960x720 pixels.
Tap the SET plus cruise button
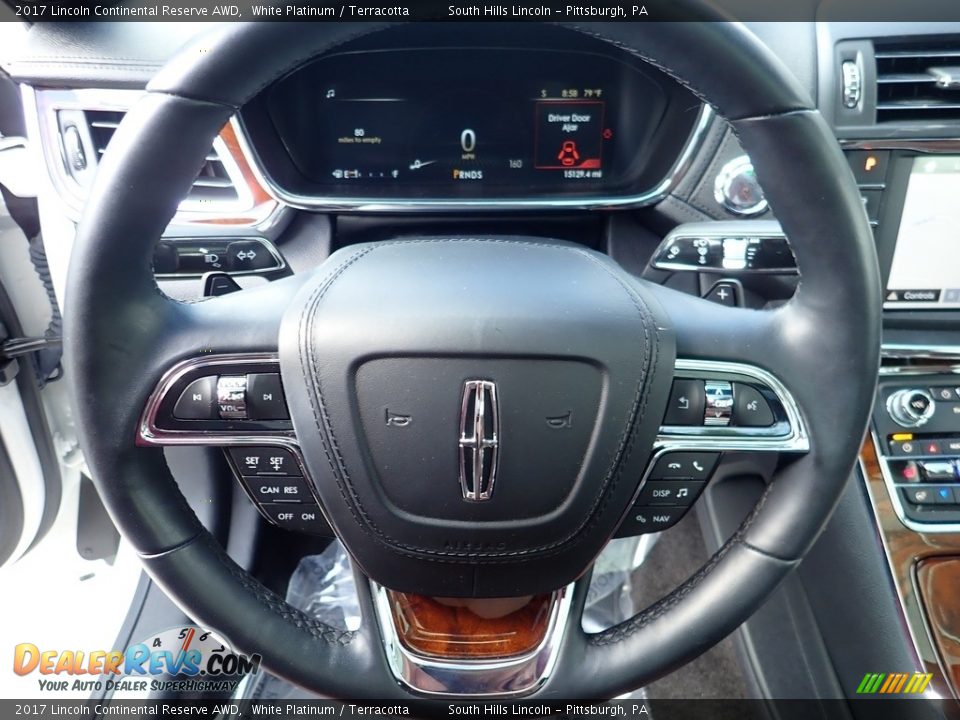click(278, 462)
